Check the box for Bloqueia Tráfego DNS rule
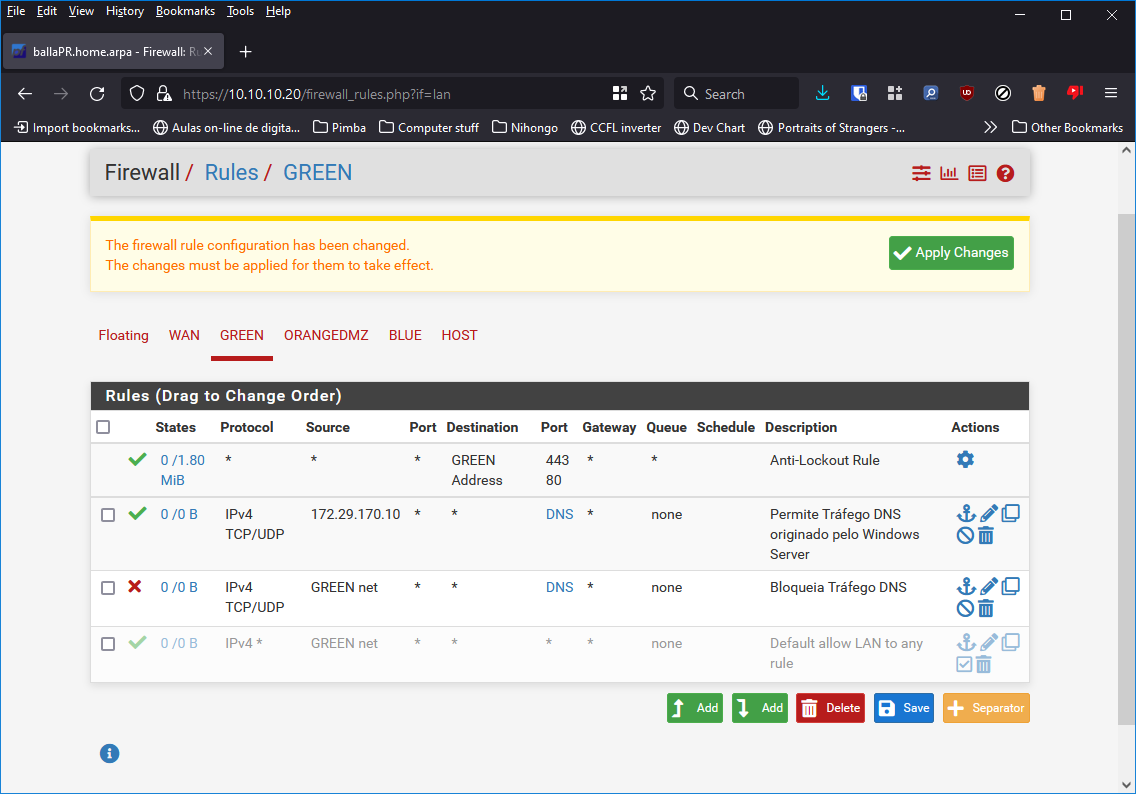The width and height of the screenshot is (1136, 794). (108, 588)
